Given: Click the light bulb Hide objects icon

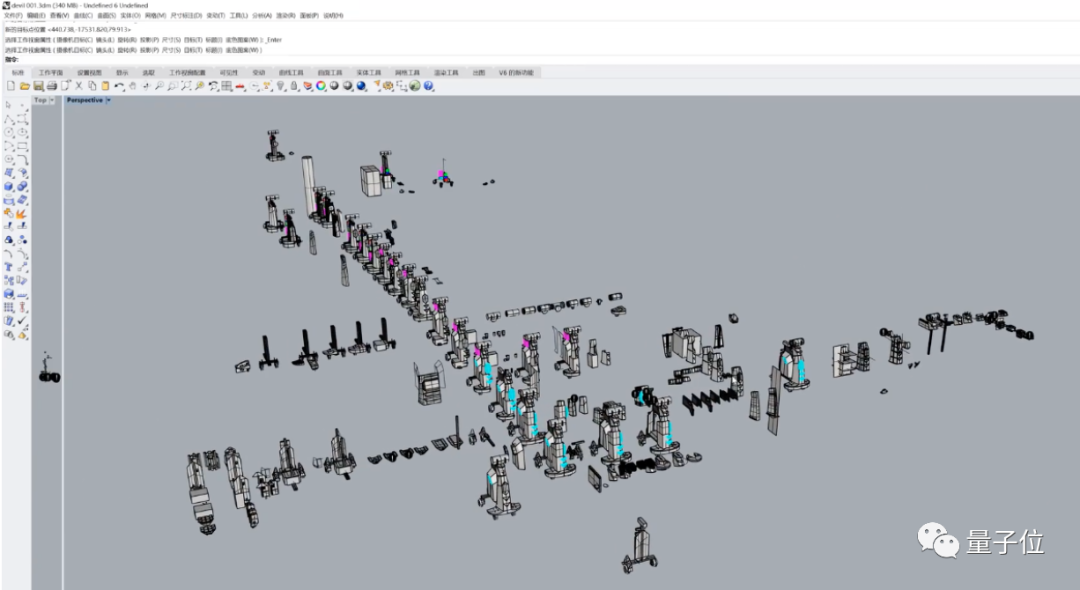Looking at the screenshot, I should click(280, 86).
